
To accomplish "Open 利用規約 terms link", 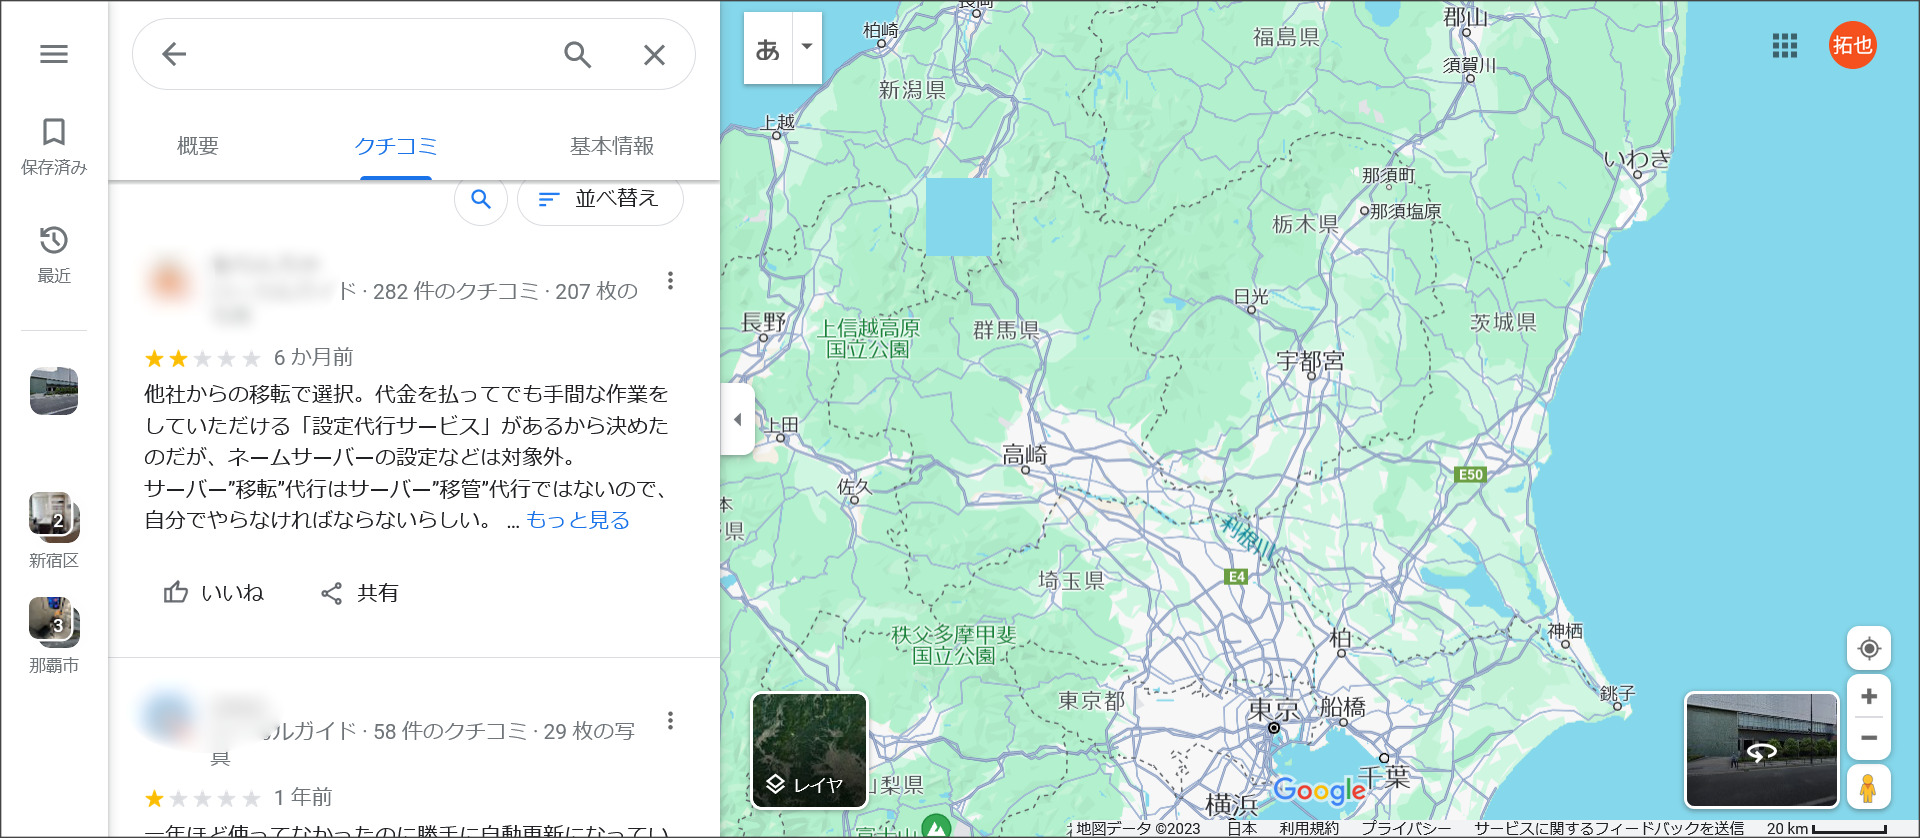I will [x=1309, y=828].
